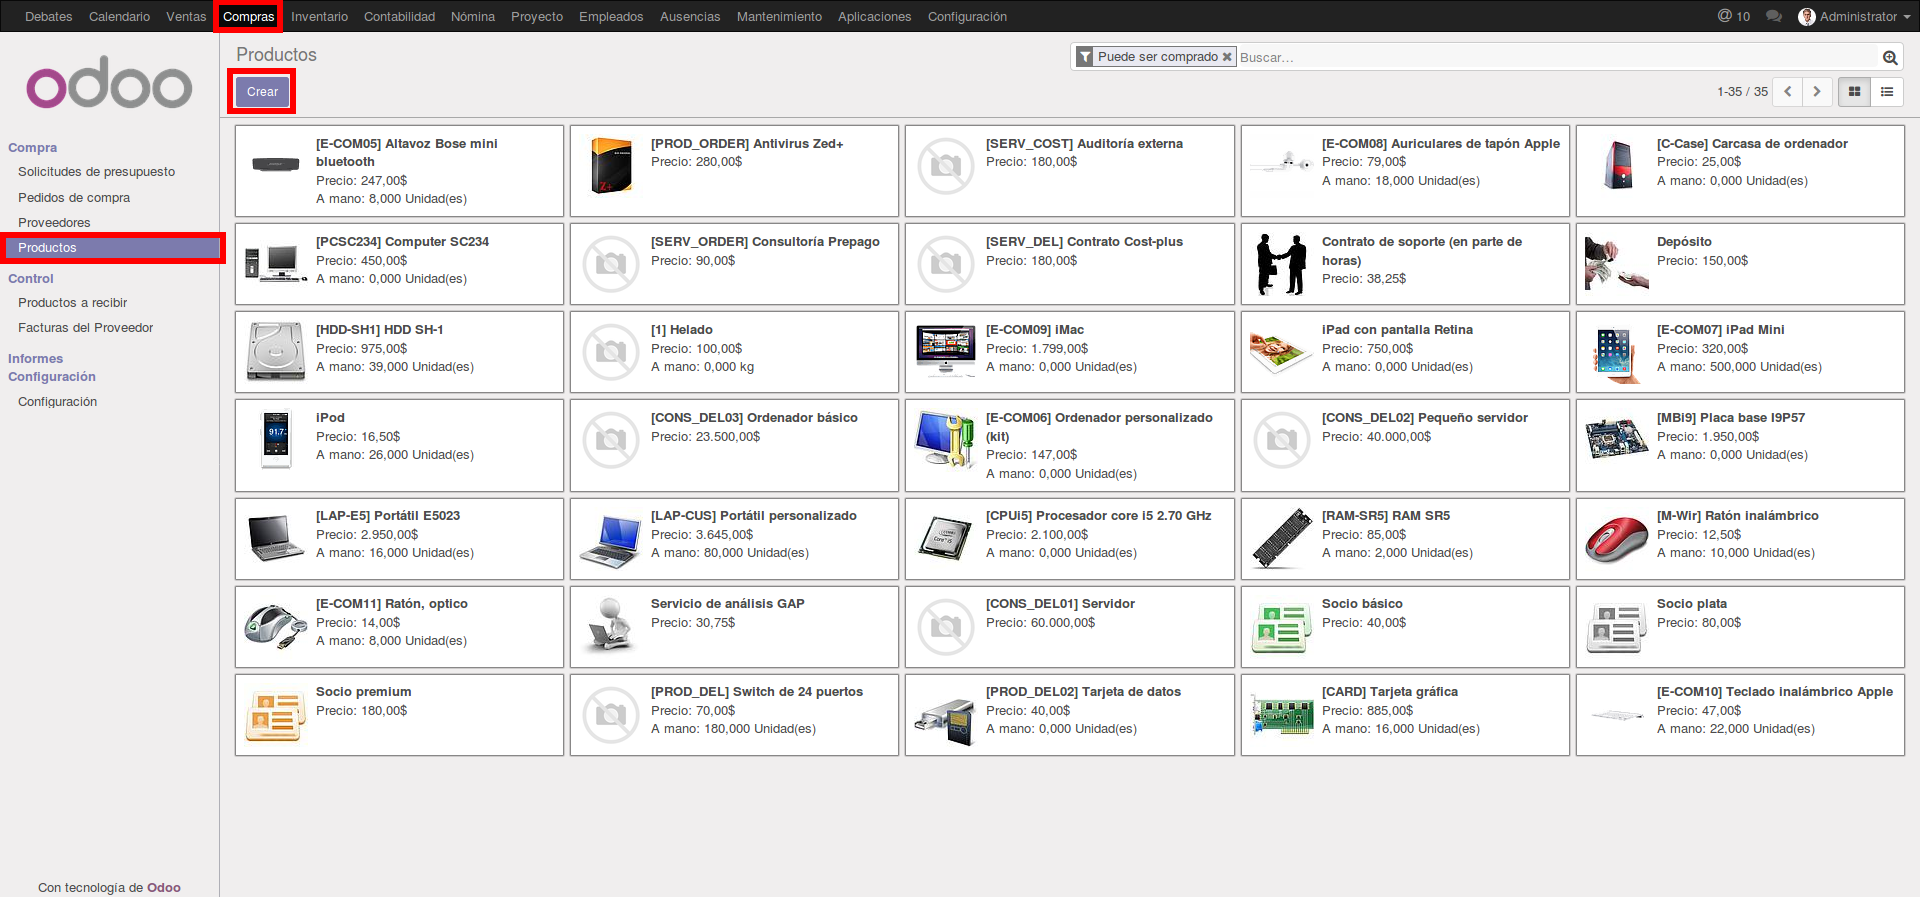Click the iPad Mini product image

click(x=1617, y=354)
